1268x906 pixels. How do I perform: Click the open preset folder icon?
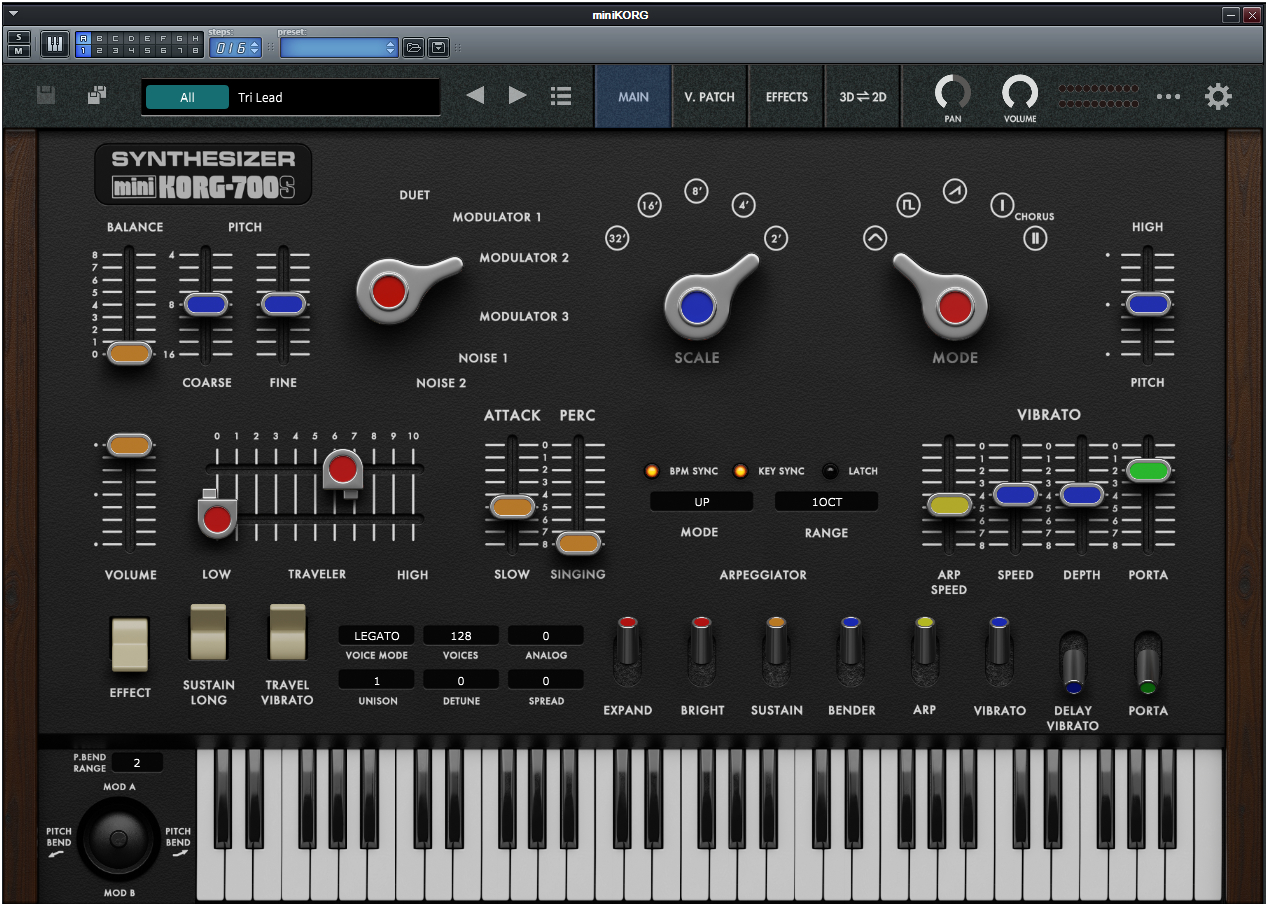(413, 47)
